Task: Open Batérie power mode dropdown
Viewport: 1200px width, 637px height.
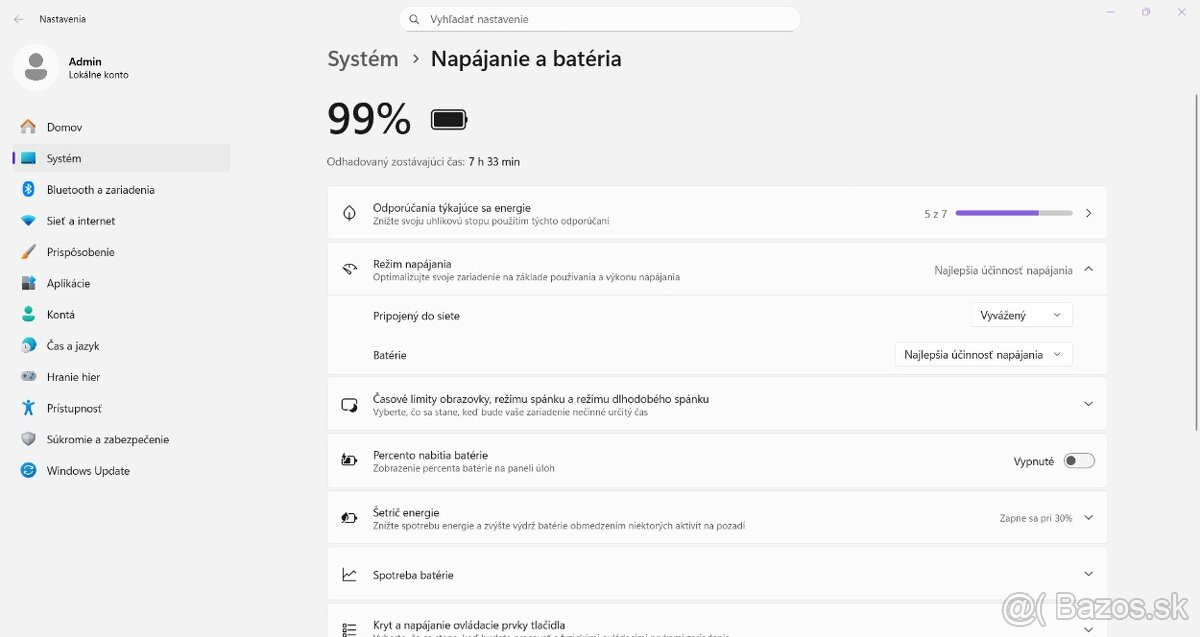Action: pyautogui.click(x=983, y=354)
